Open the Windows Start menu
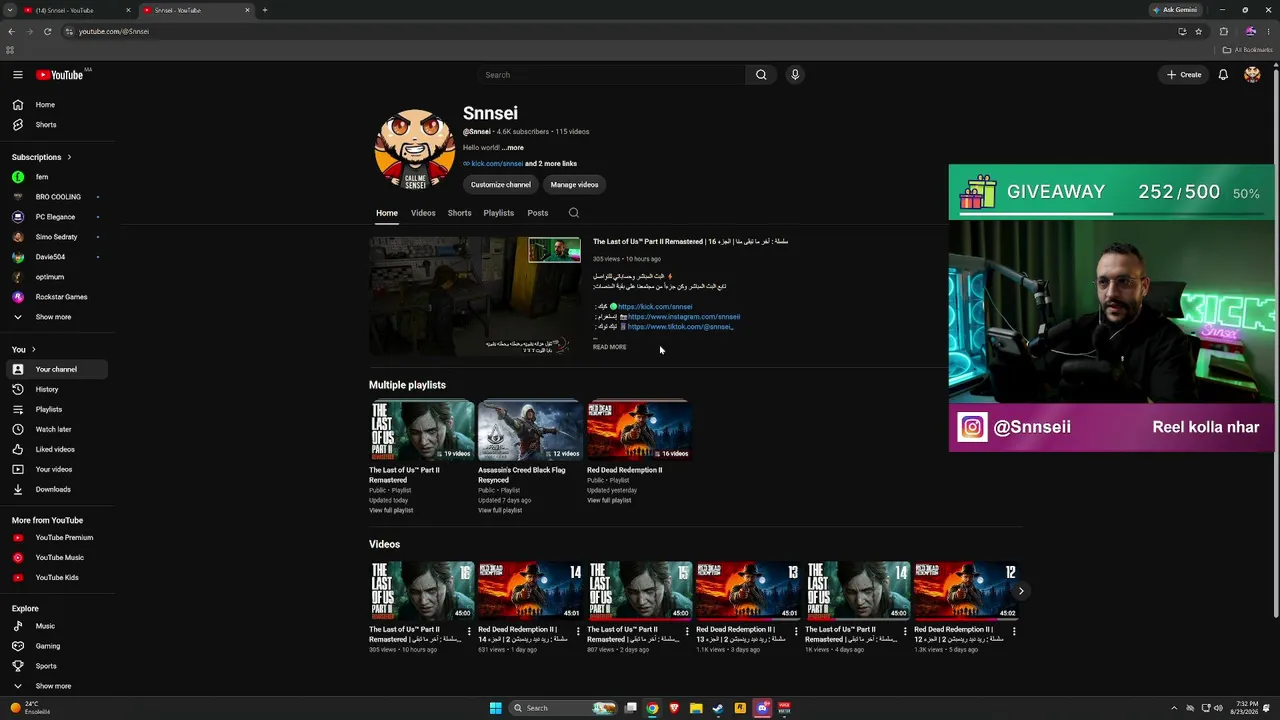Viewport: 1280px width, 720px height. point(495,708)
